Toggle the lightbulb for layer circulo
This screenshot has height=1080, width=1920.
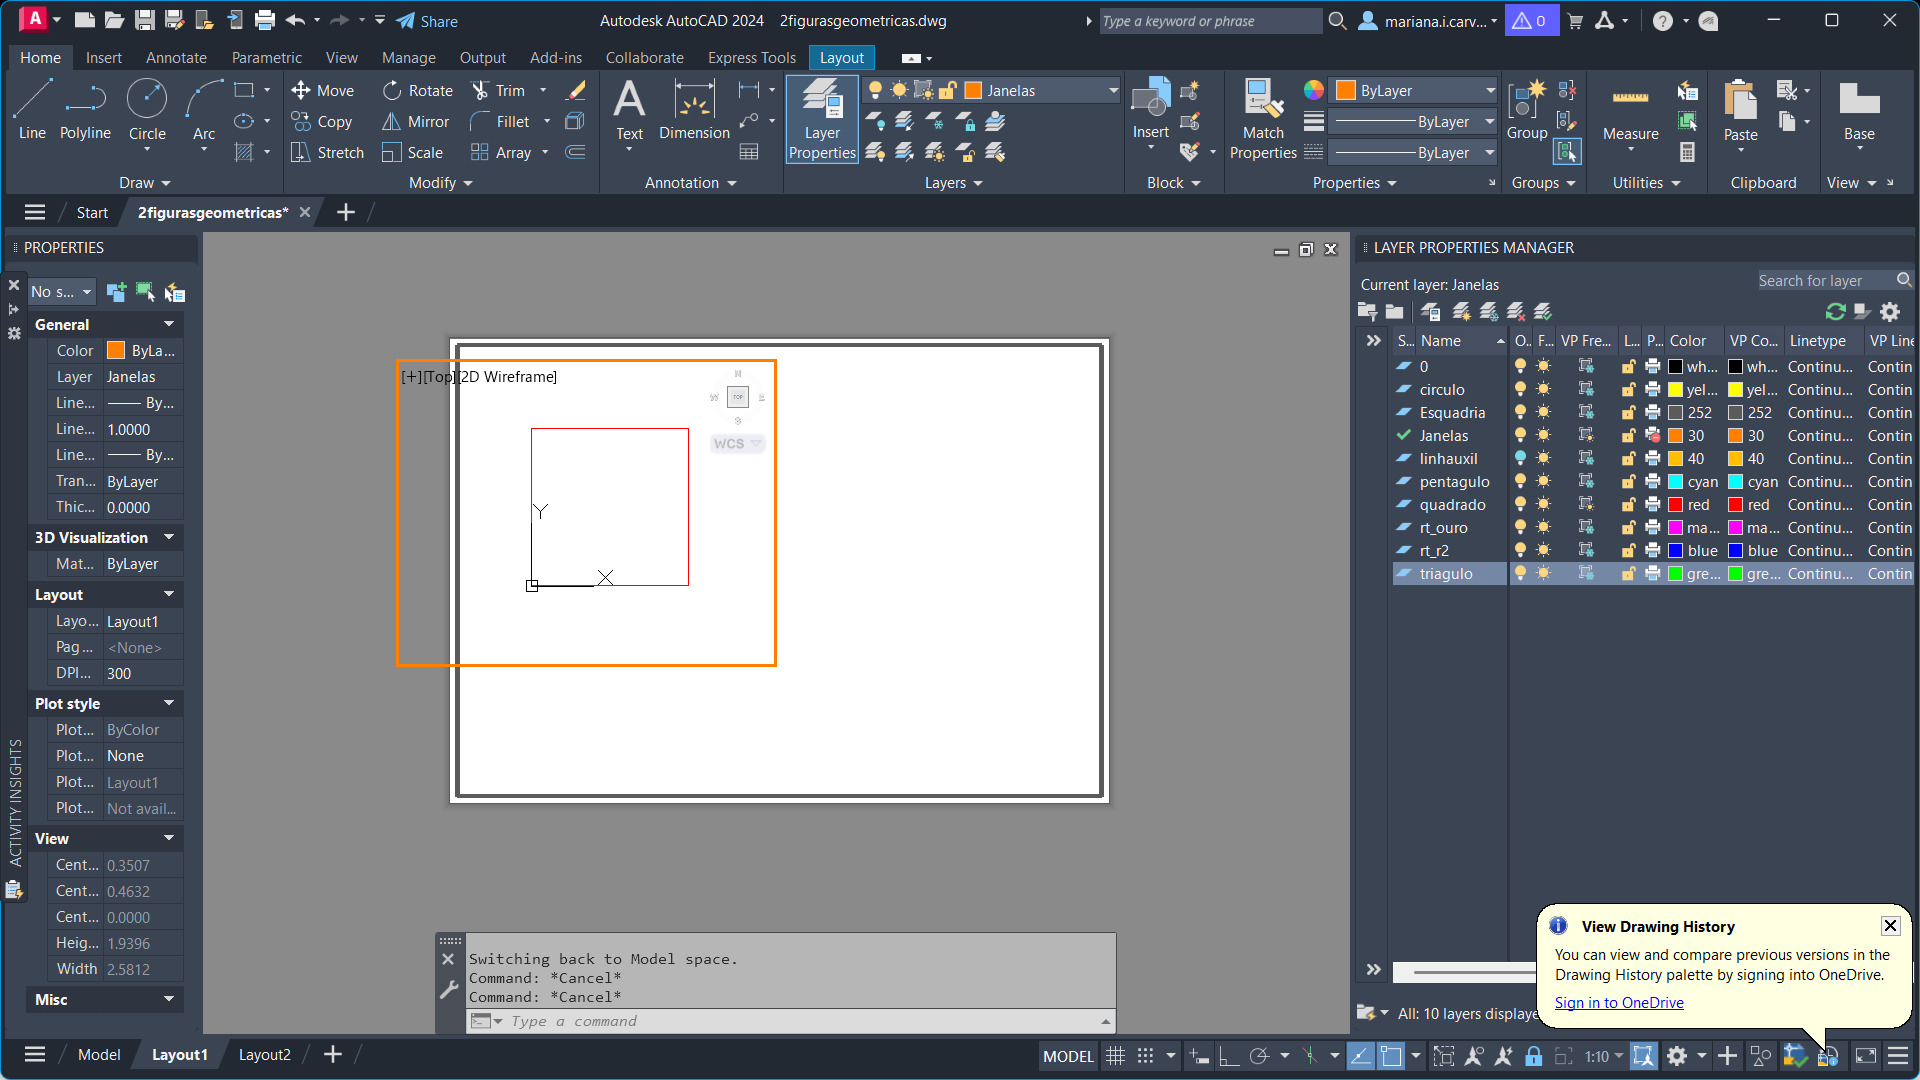pyautogui.click(x=1521, y=390)
